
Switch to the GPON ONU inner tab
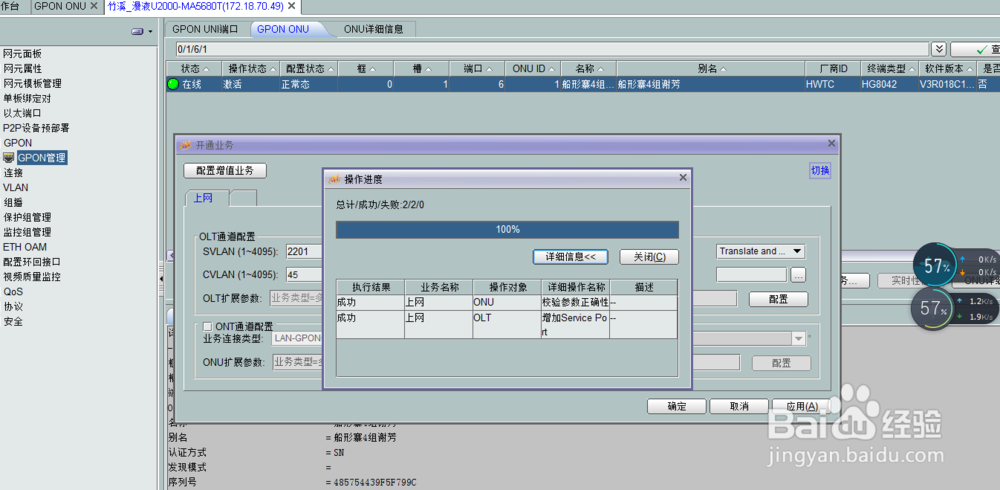pos(283,29)
